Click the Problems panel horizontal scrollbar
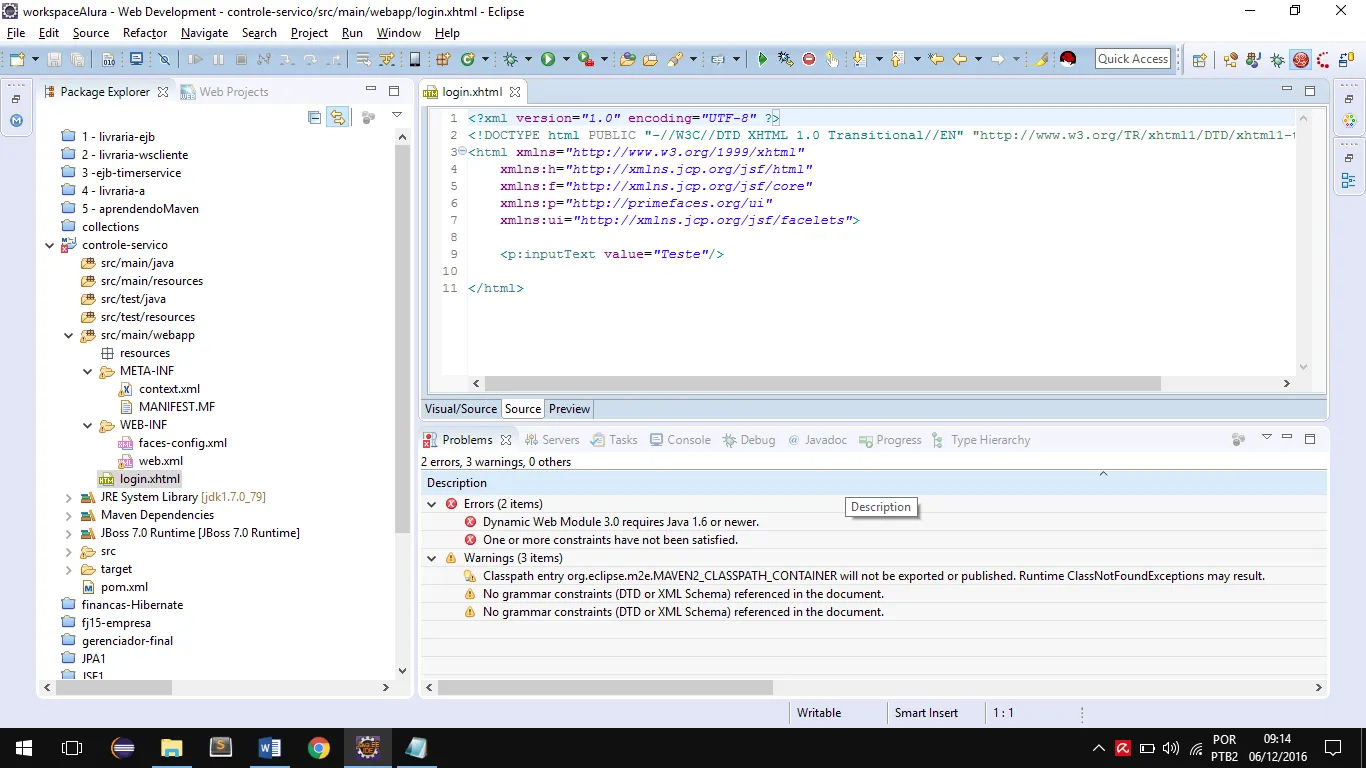 click(605, 688)
